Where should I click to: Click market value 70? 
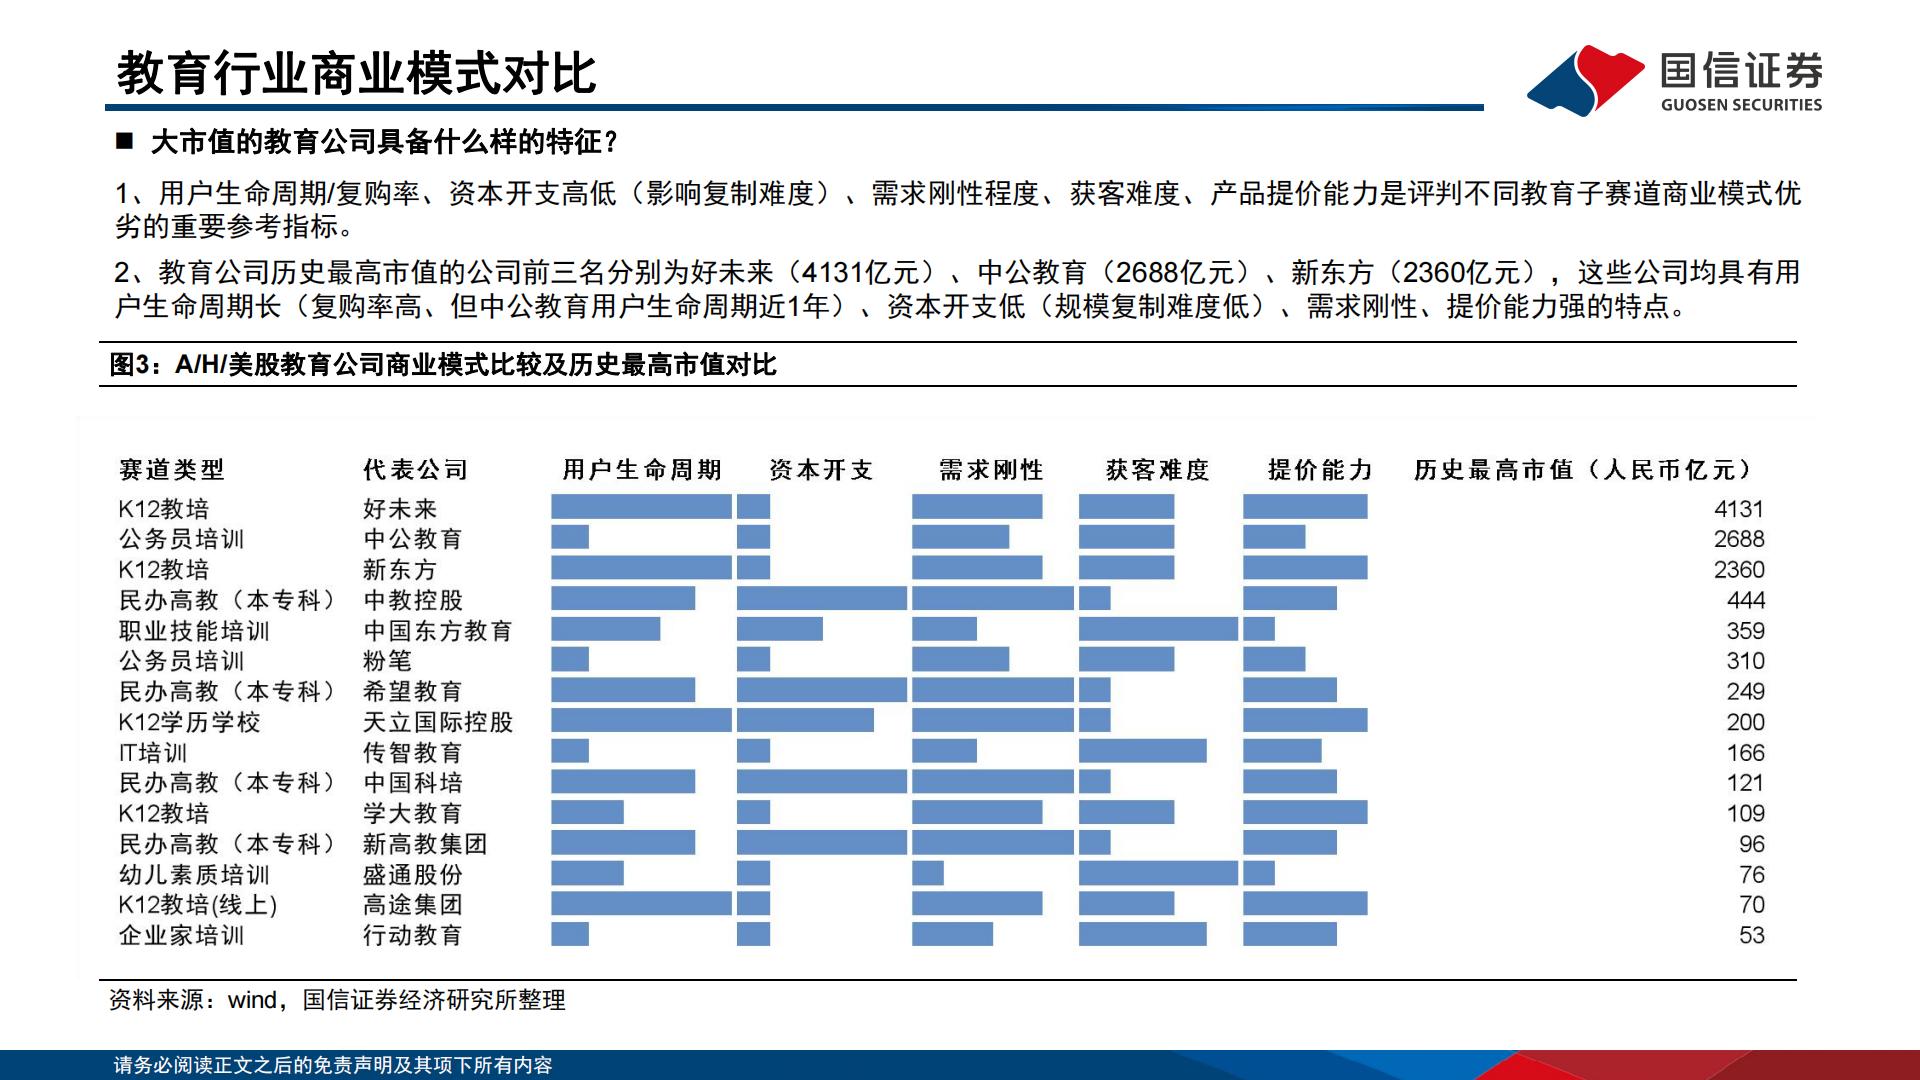point(1752,905)
